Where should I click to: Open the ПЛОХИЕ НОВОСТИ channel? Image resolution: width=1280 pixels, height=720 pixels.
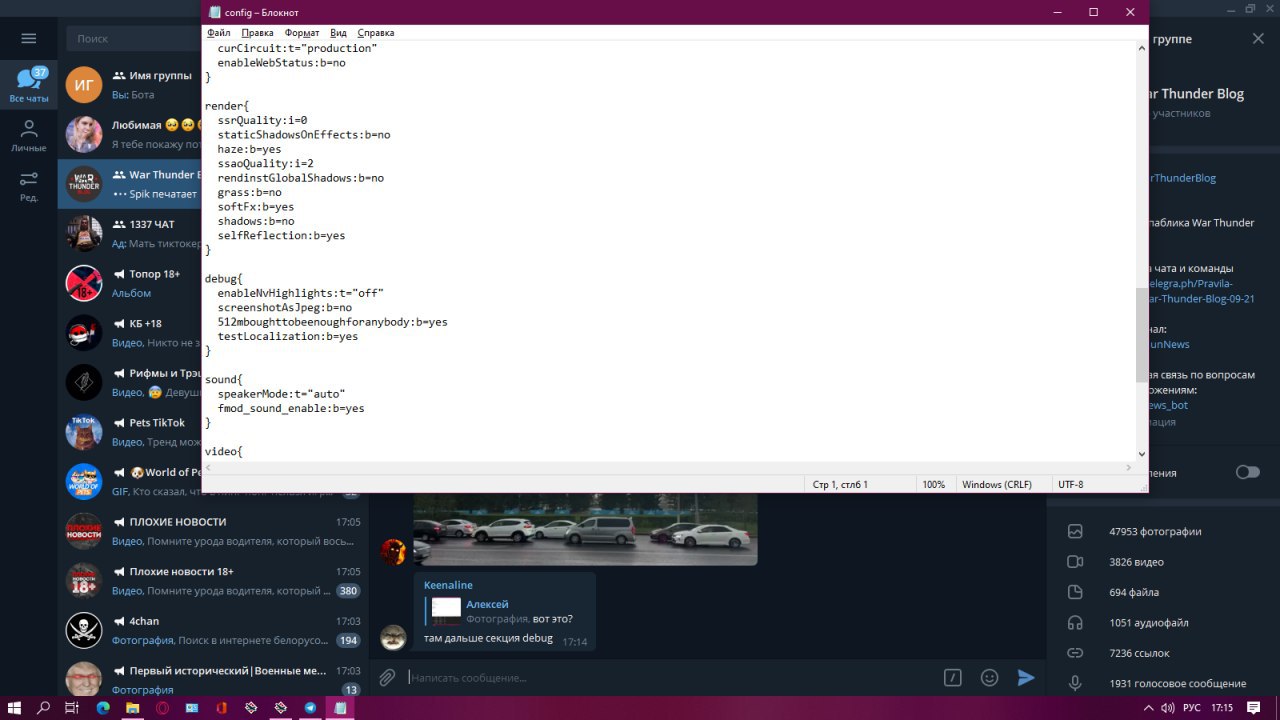(x=213, y=531)
